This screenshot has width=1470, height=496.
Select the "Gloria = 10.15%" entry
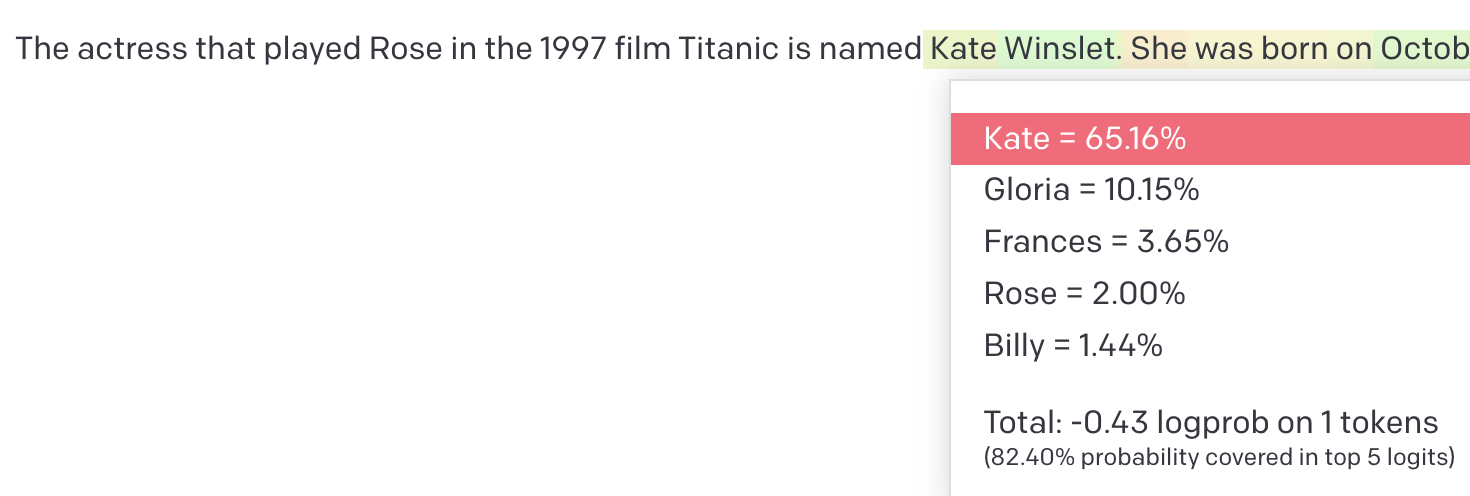point(1091,189)
